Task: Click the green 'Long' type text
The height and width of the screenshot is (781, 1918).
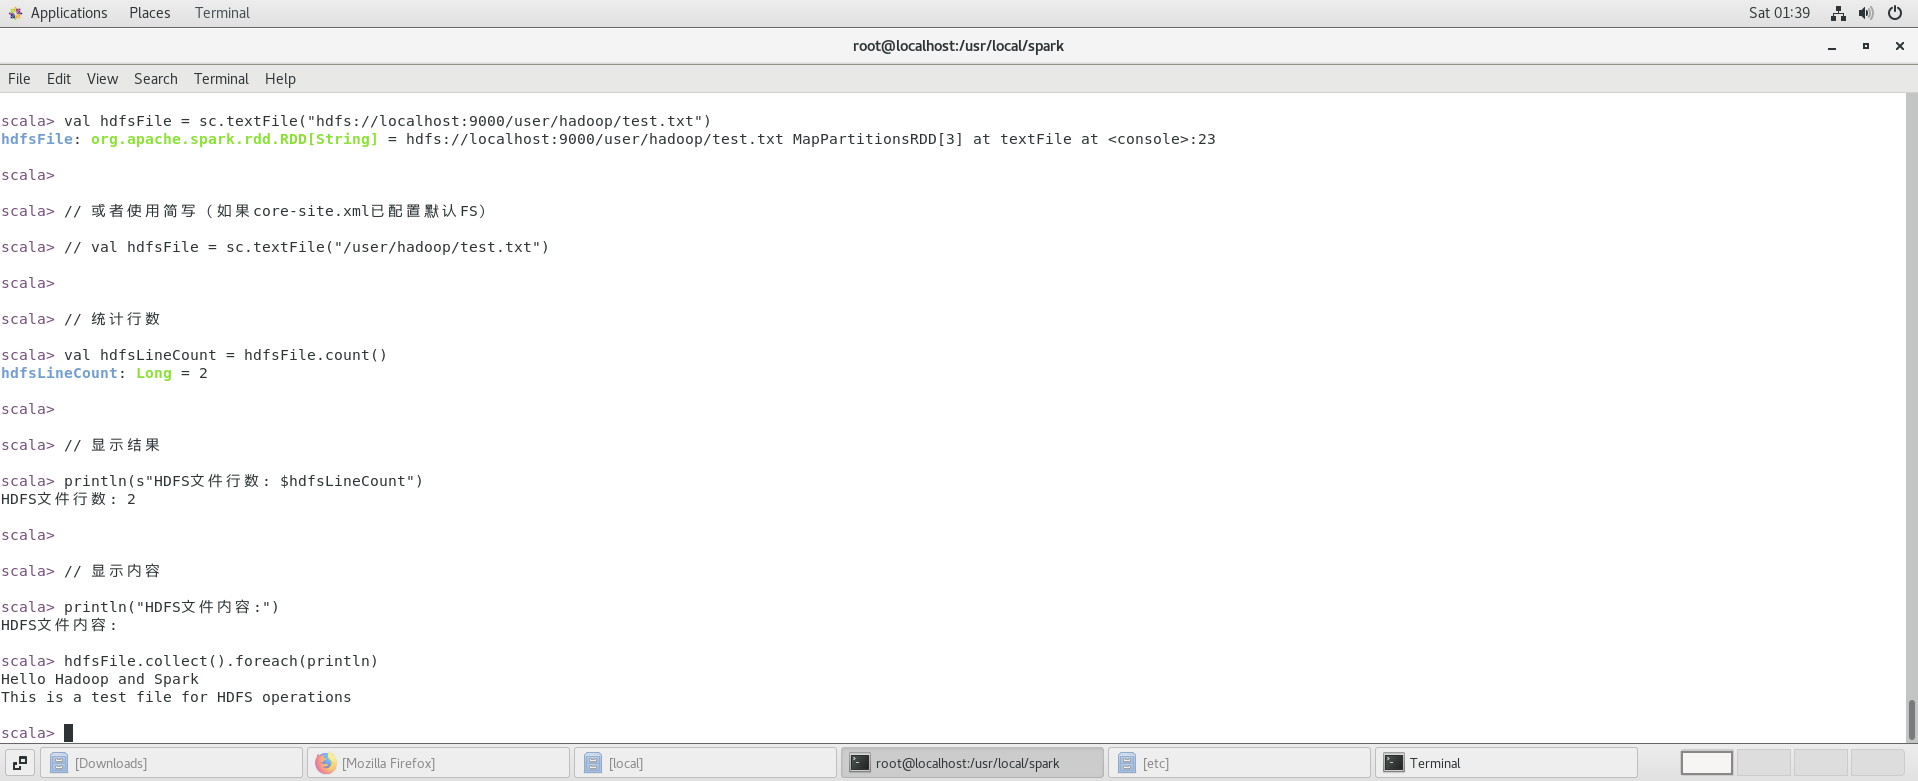Action: click(x=154, y=373)
